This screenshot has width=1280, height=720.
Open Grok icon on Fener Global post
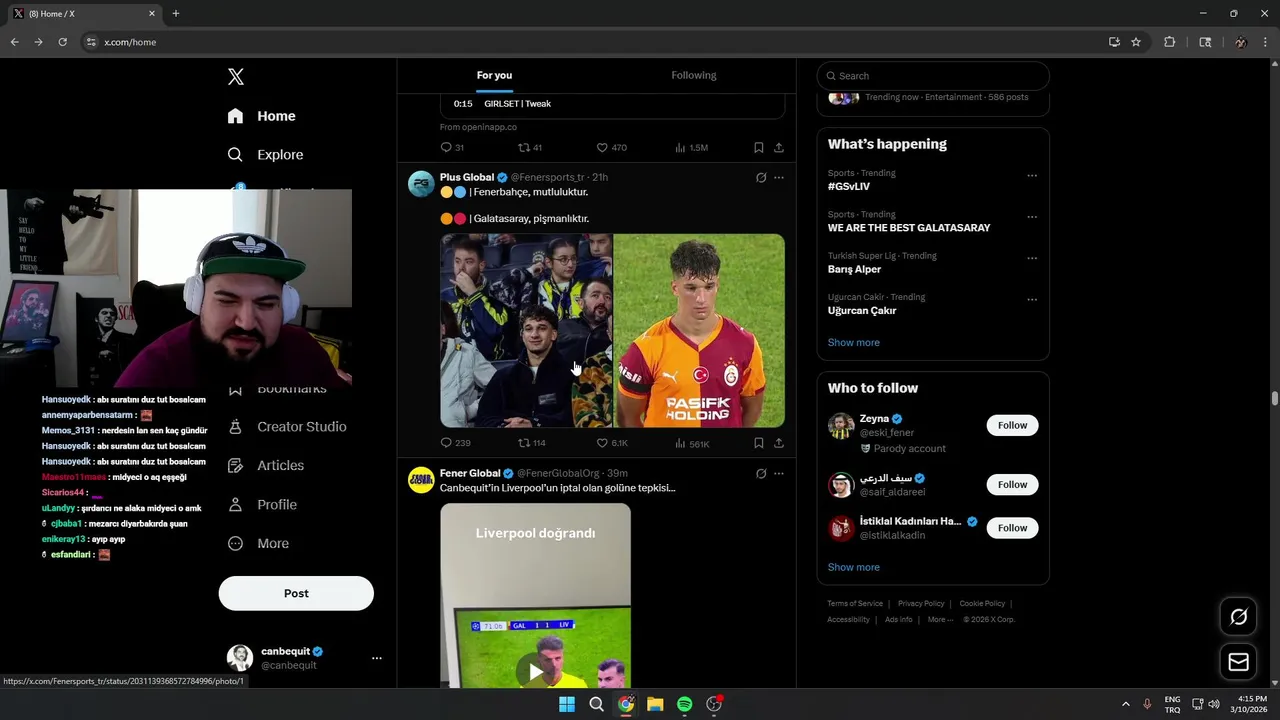(761, 474)
